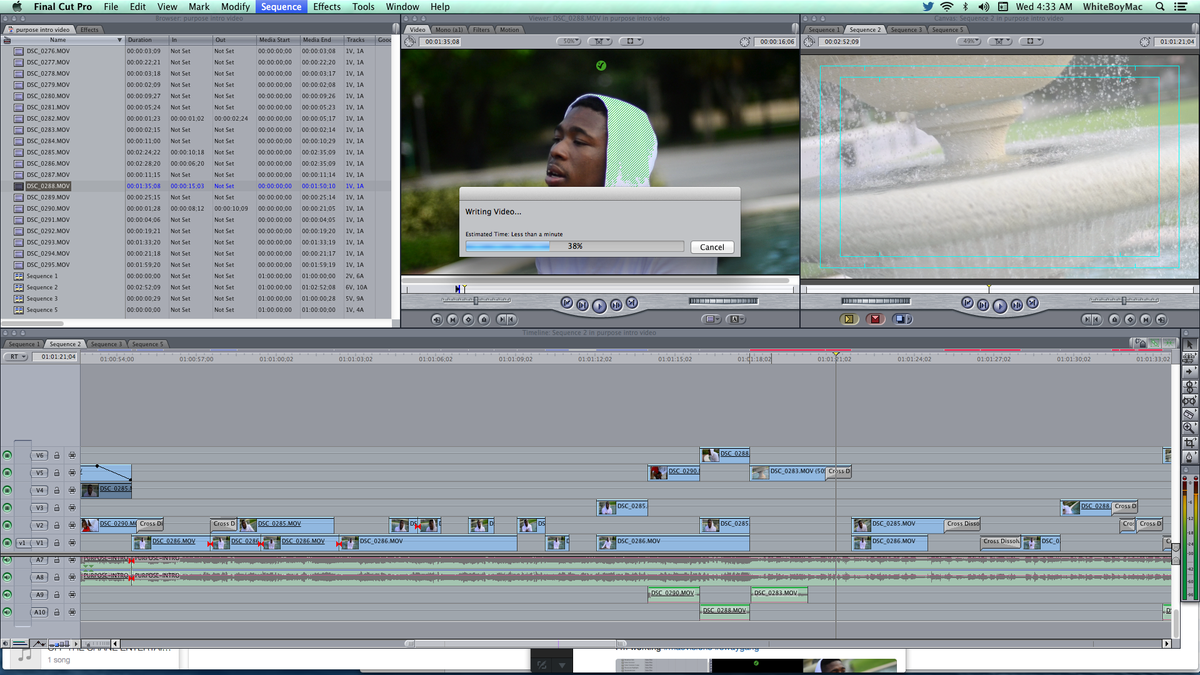Choose the Select Track Forward tool
The image size is (1200, 675).
[x=1190, y=372]
